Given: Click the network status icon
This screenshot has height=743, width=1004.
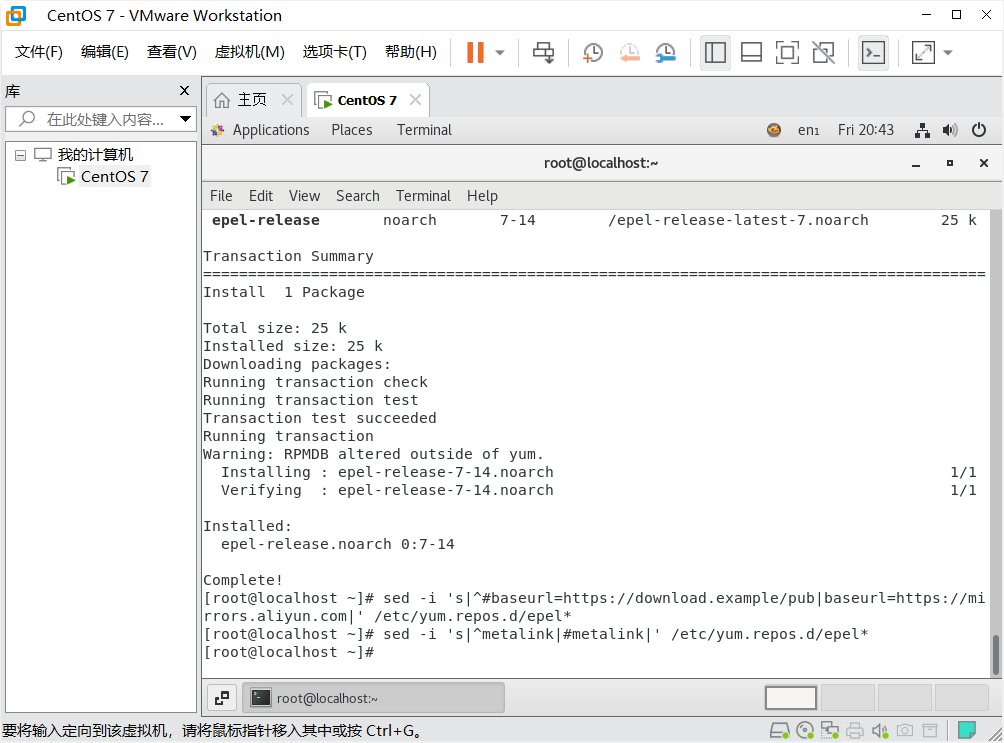Looking at the screenshot, I should click(x=922, y=131).
